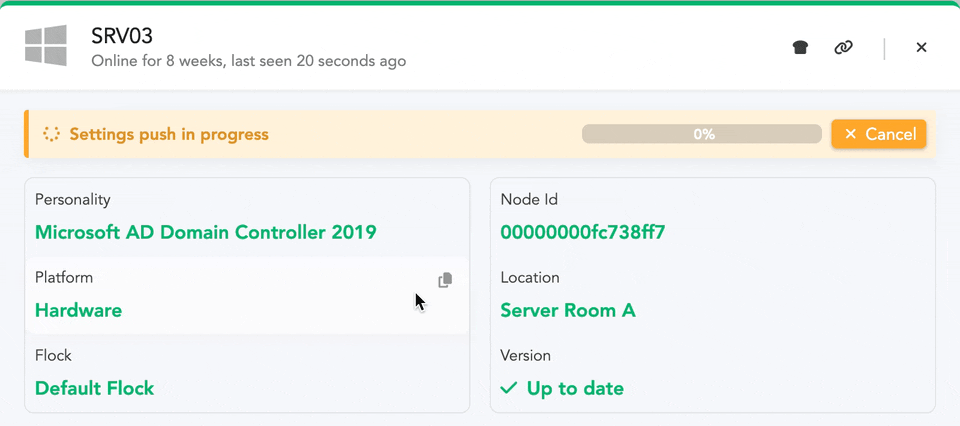The image size is (960, 426).
Task: Click the Location field label
Action: coord(530,278)
